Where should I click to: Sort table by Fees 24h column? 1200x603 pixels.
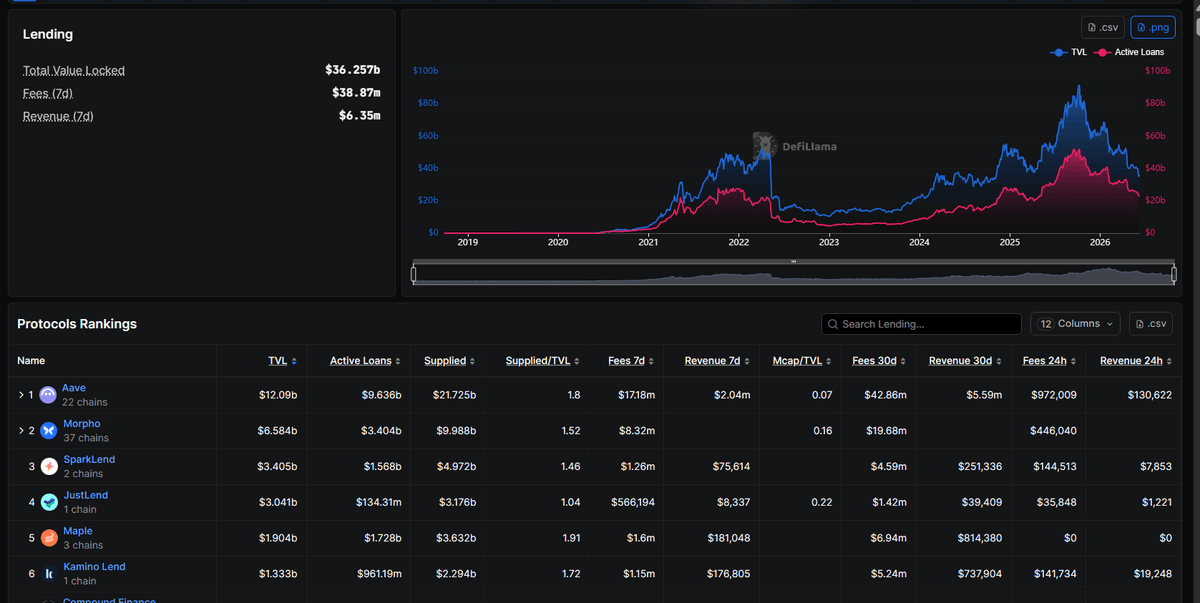pyautogui.click(x=1050, y=361)
